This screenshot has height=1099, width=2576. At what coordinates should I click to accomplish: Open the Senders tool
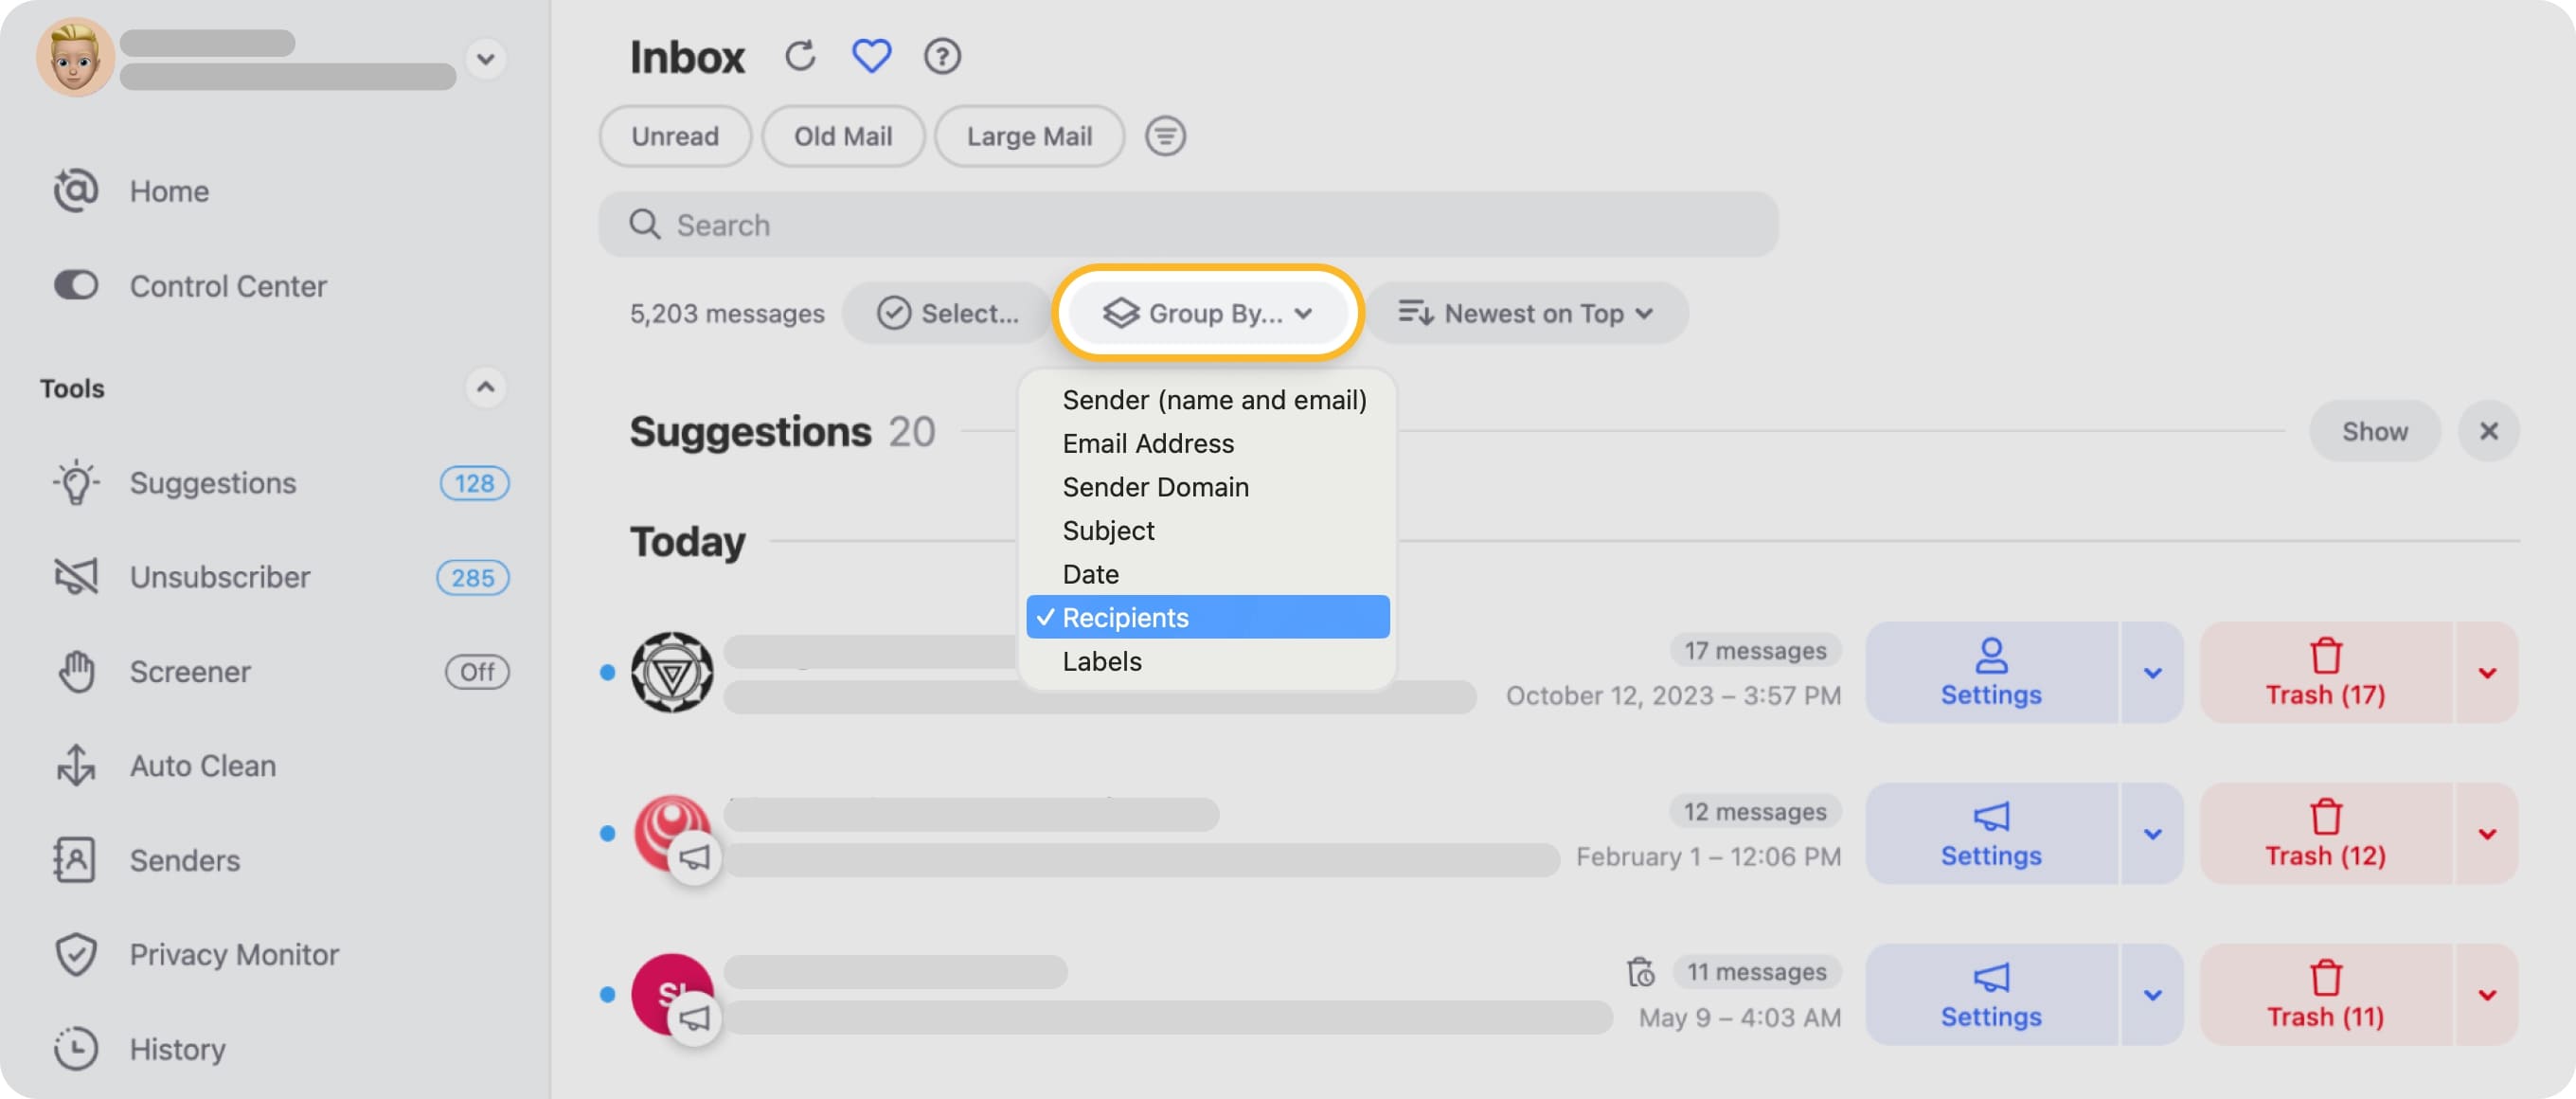[x=184, y=860]
